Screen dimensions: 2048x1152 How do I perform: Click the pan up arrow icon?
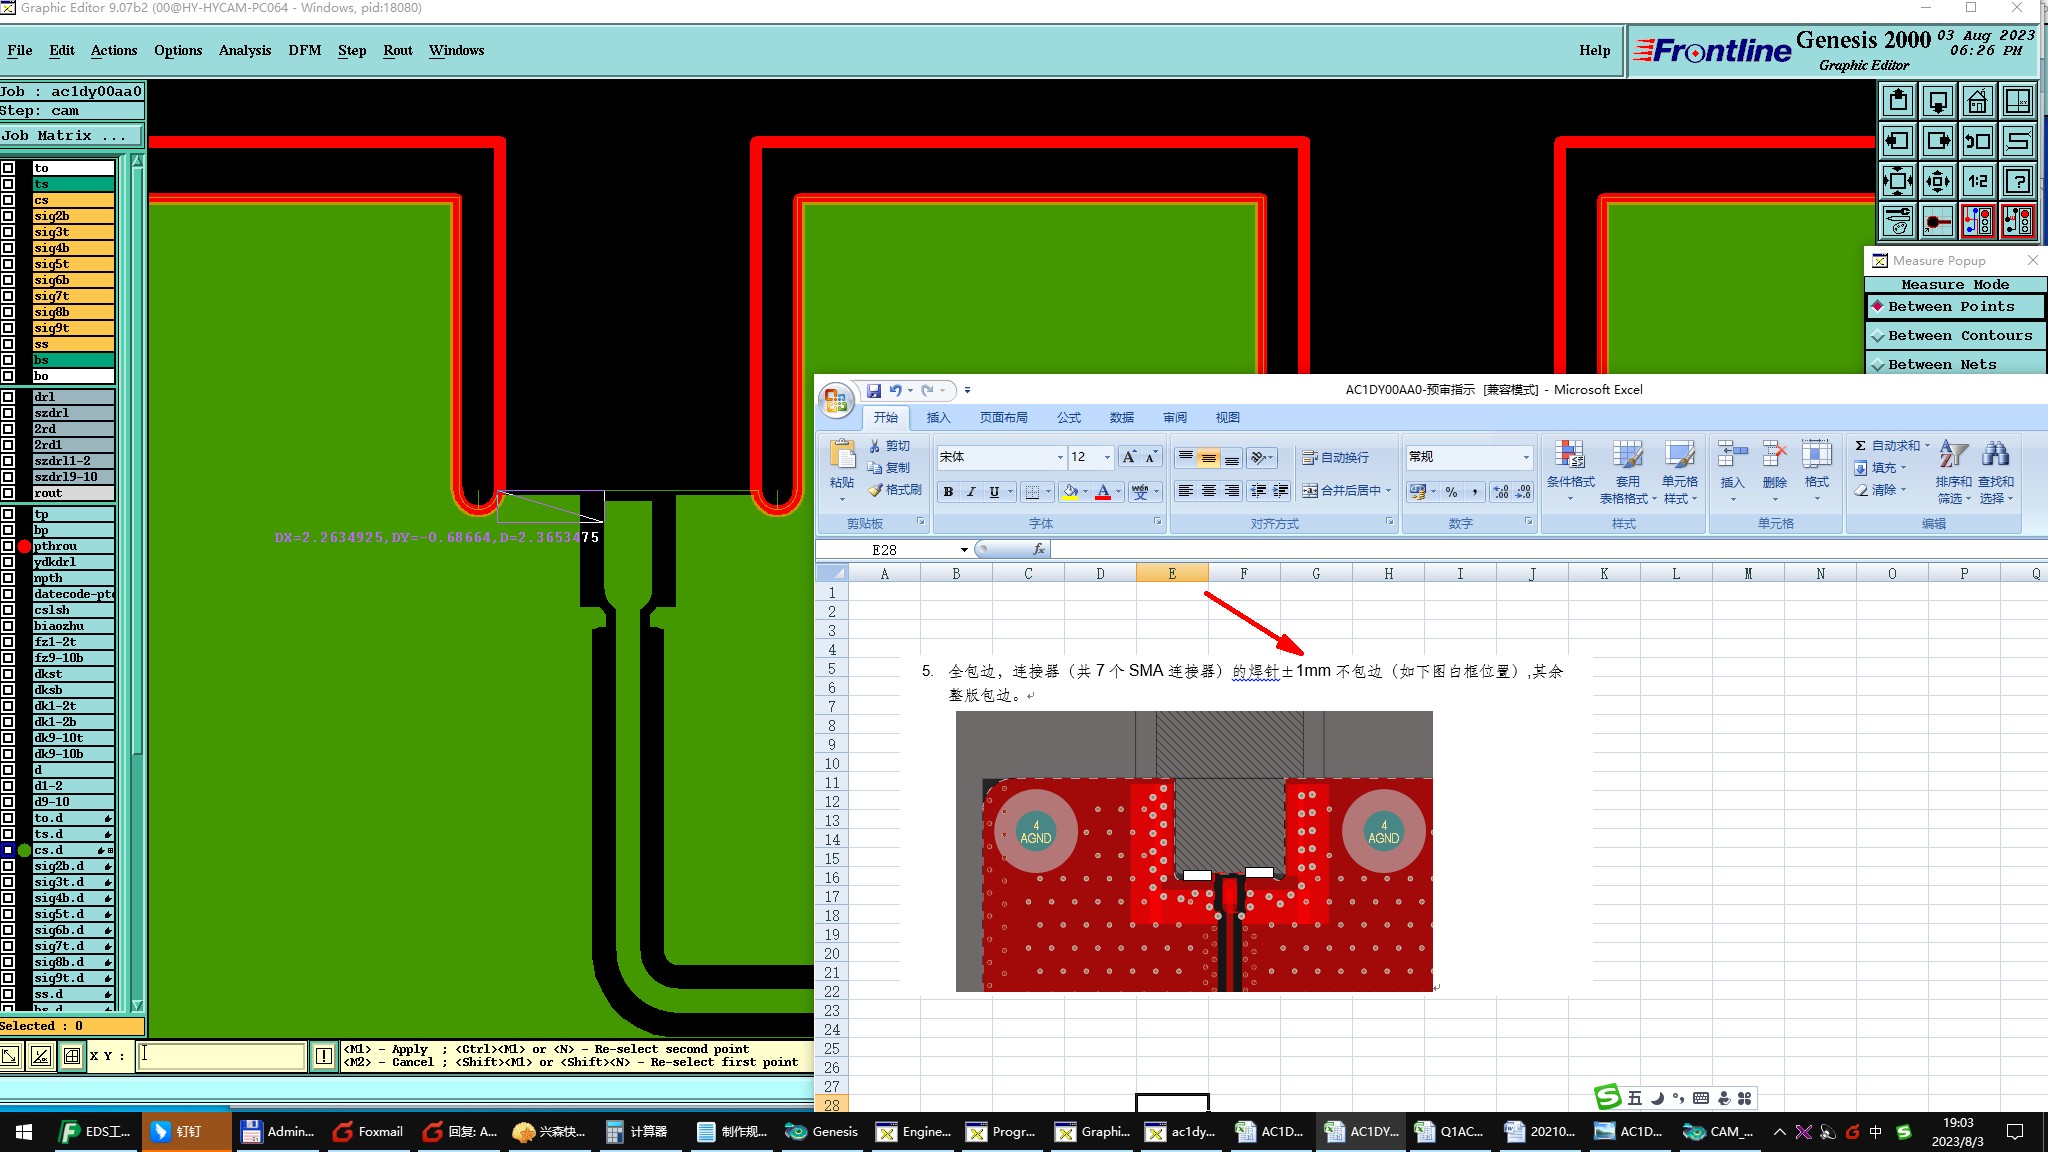1897,101
